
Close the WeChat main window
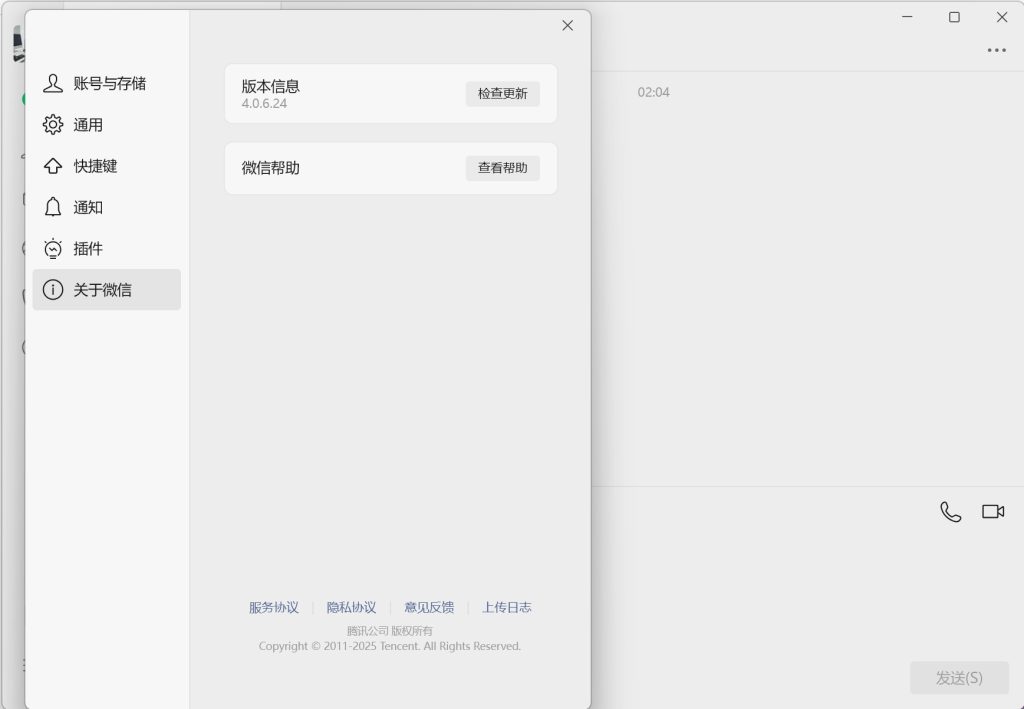(1002, 17)
